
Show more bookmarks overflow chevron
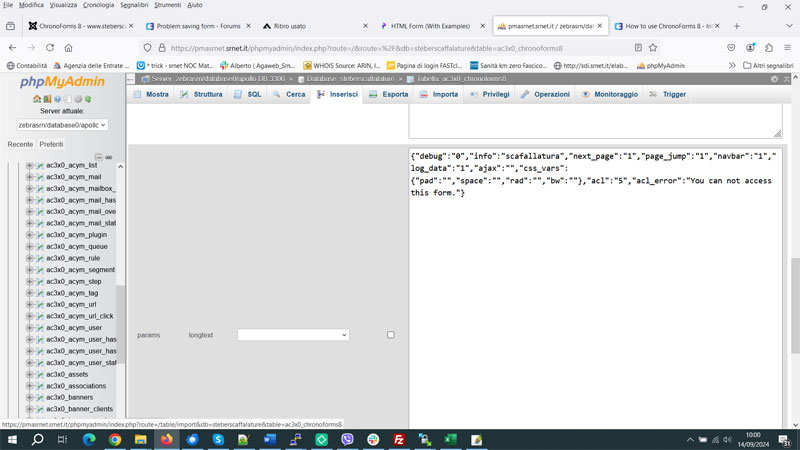[732, 65]
